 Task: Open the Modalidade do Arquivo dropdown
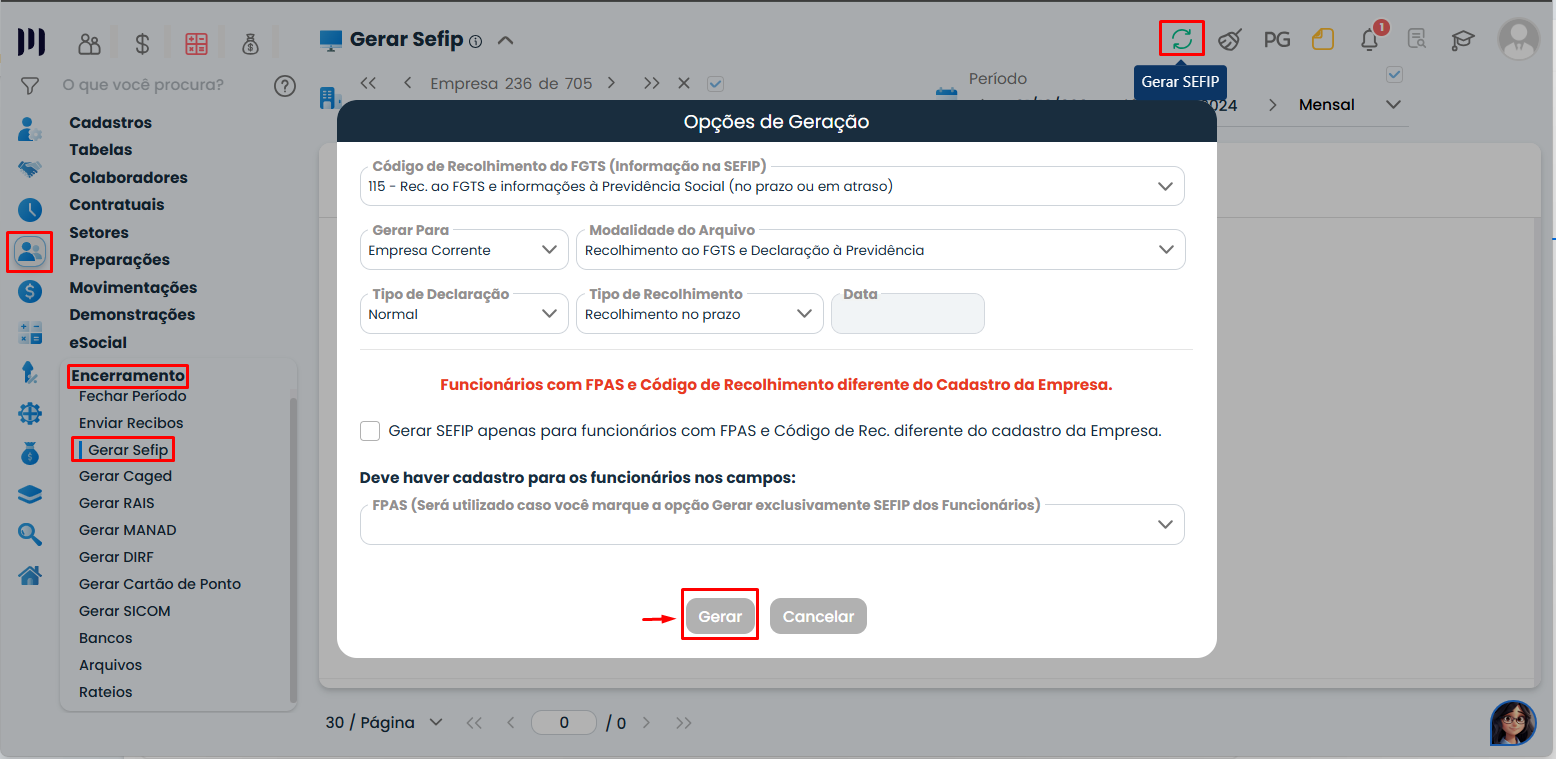[881, 250]
